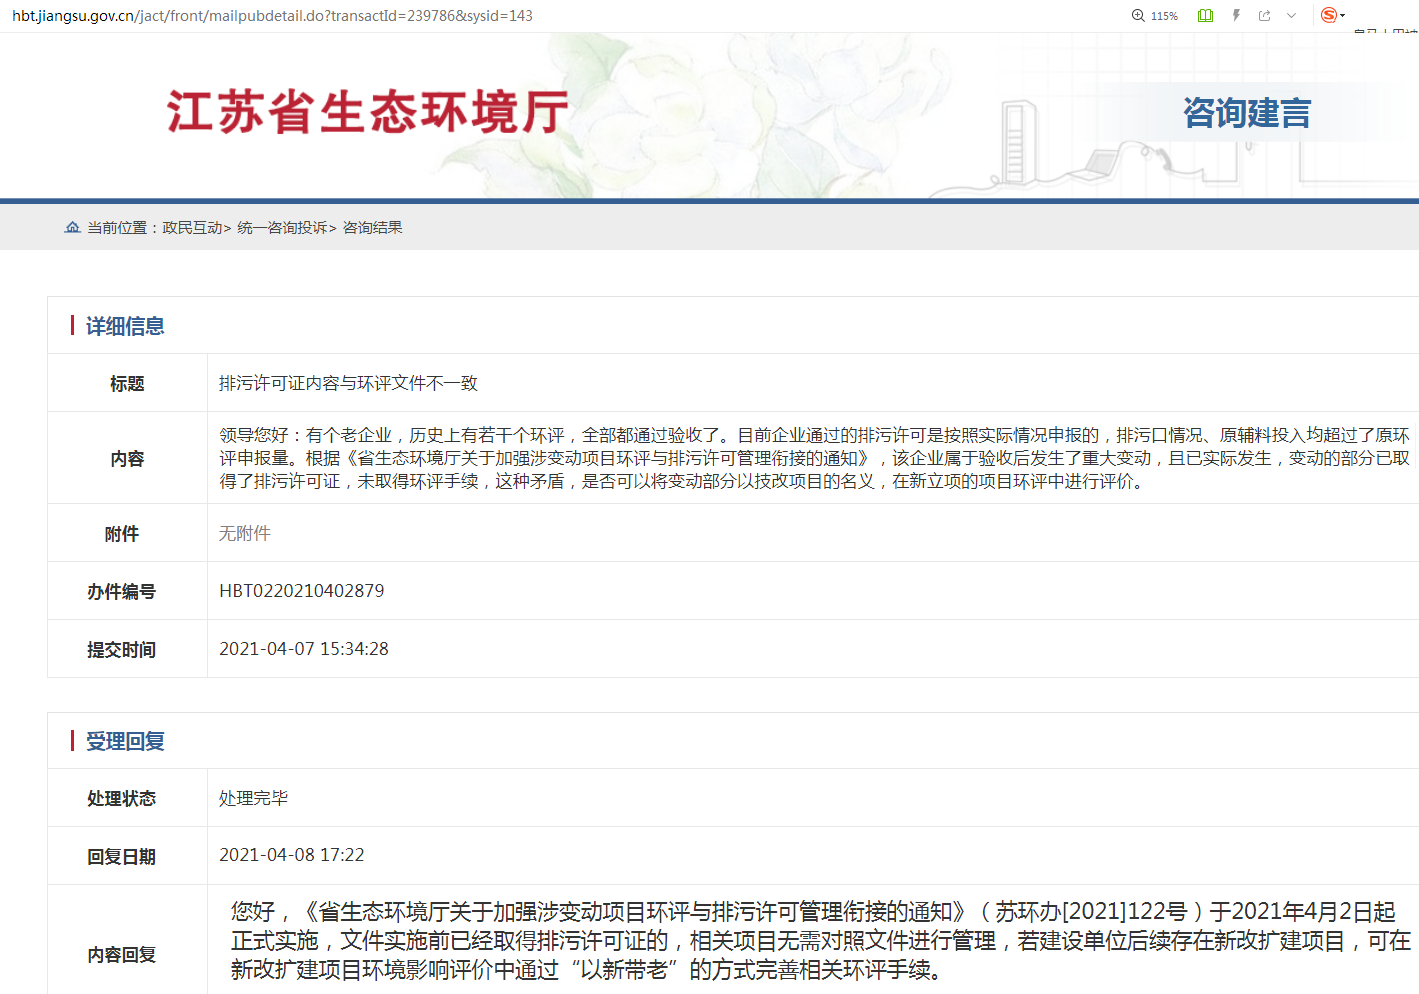
Task: Expand the address bar chevron dropdown
Action: pyautogui.click(x=1291, y=16)
